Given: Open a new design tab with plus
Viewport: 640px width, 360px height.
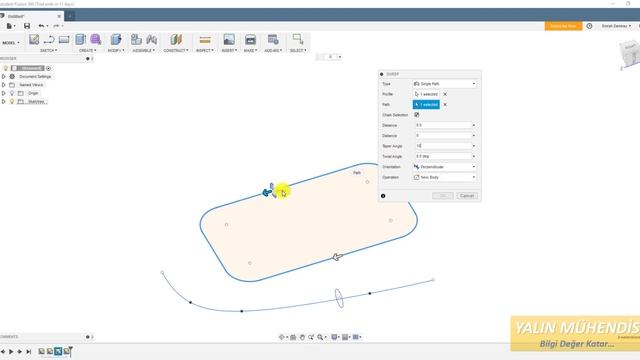Looking at the screenshot, I should point(70,16).
